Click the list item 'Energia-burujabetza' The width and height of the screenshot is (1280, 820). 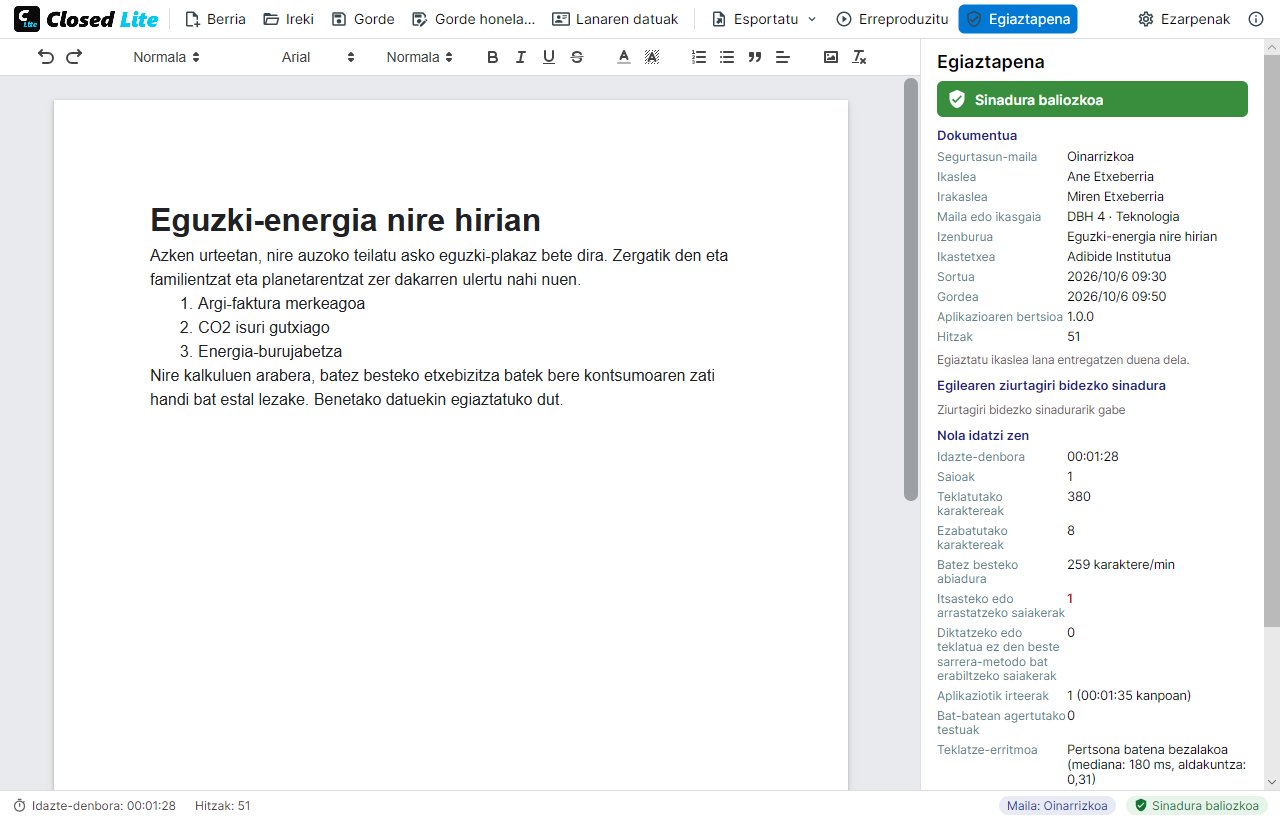pos(270,351)
